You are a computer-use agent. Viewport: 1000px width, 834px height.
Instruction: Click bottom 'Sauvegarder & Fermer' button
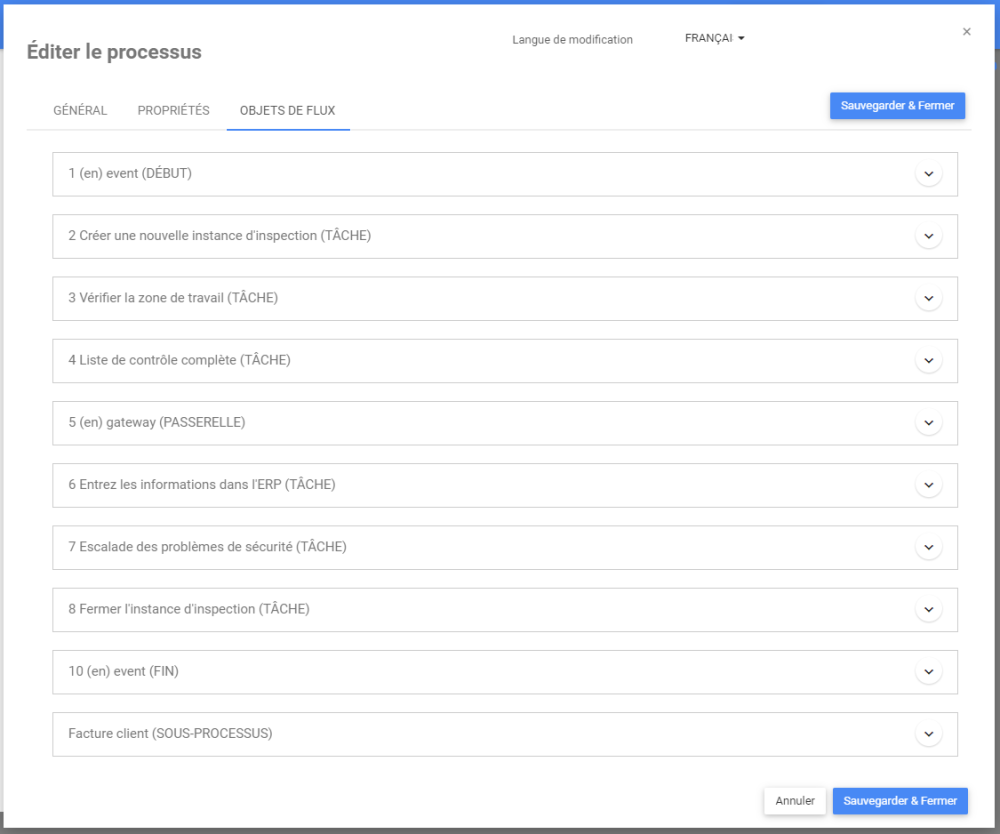pyautogui.click(x=900, y=801)
